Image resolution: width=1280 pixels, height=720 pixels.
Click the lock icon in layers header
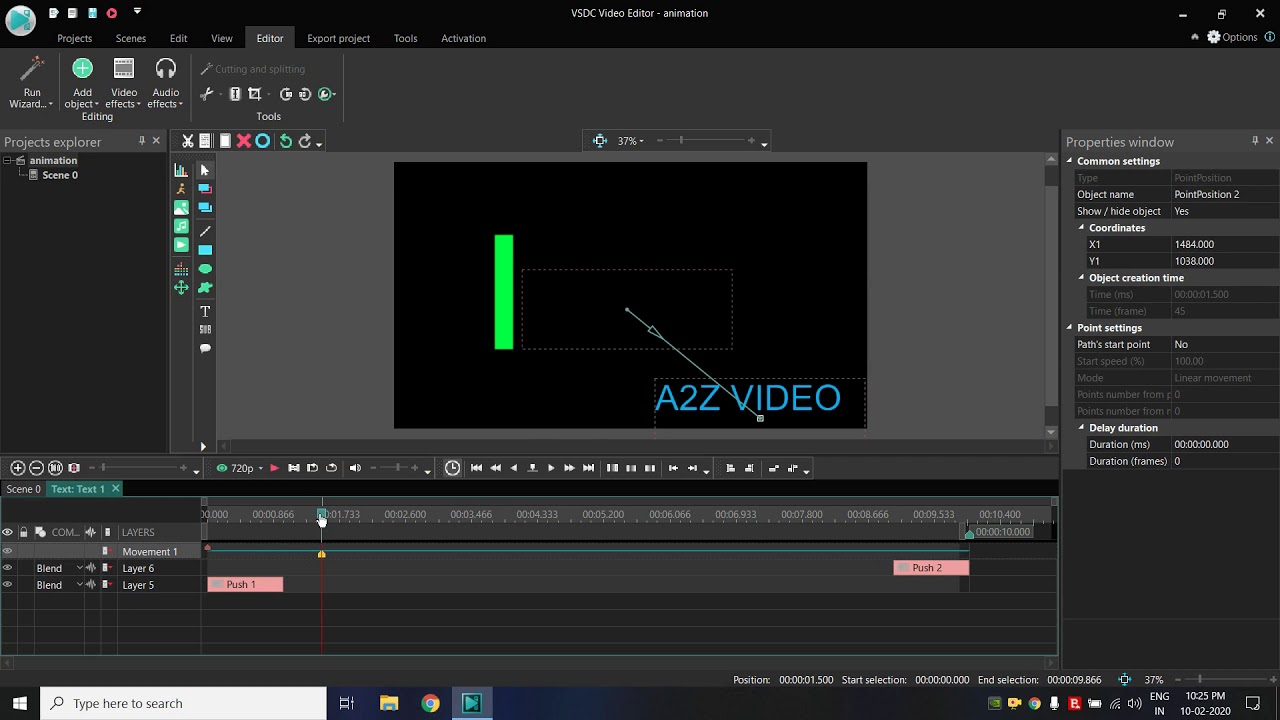(23, 532)
